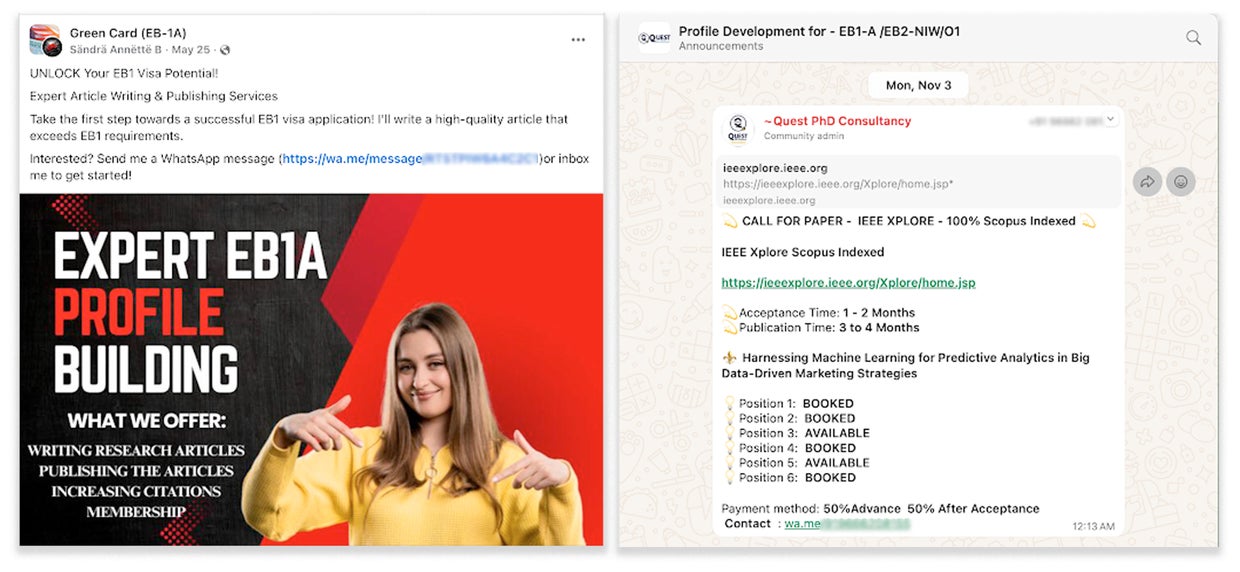1240x572 pixels.
Task: Expand the message options chevron
Action: coord(1109,120)
